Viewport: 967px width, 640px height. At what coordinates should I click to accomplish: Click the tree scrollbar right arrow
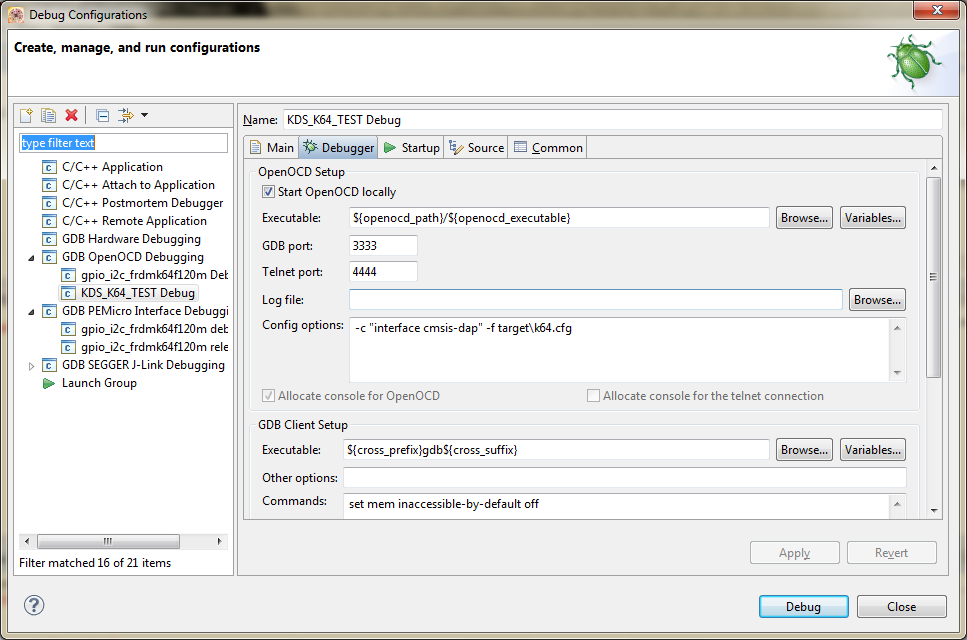220,541
